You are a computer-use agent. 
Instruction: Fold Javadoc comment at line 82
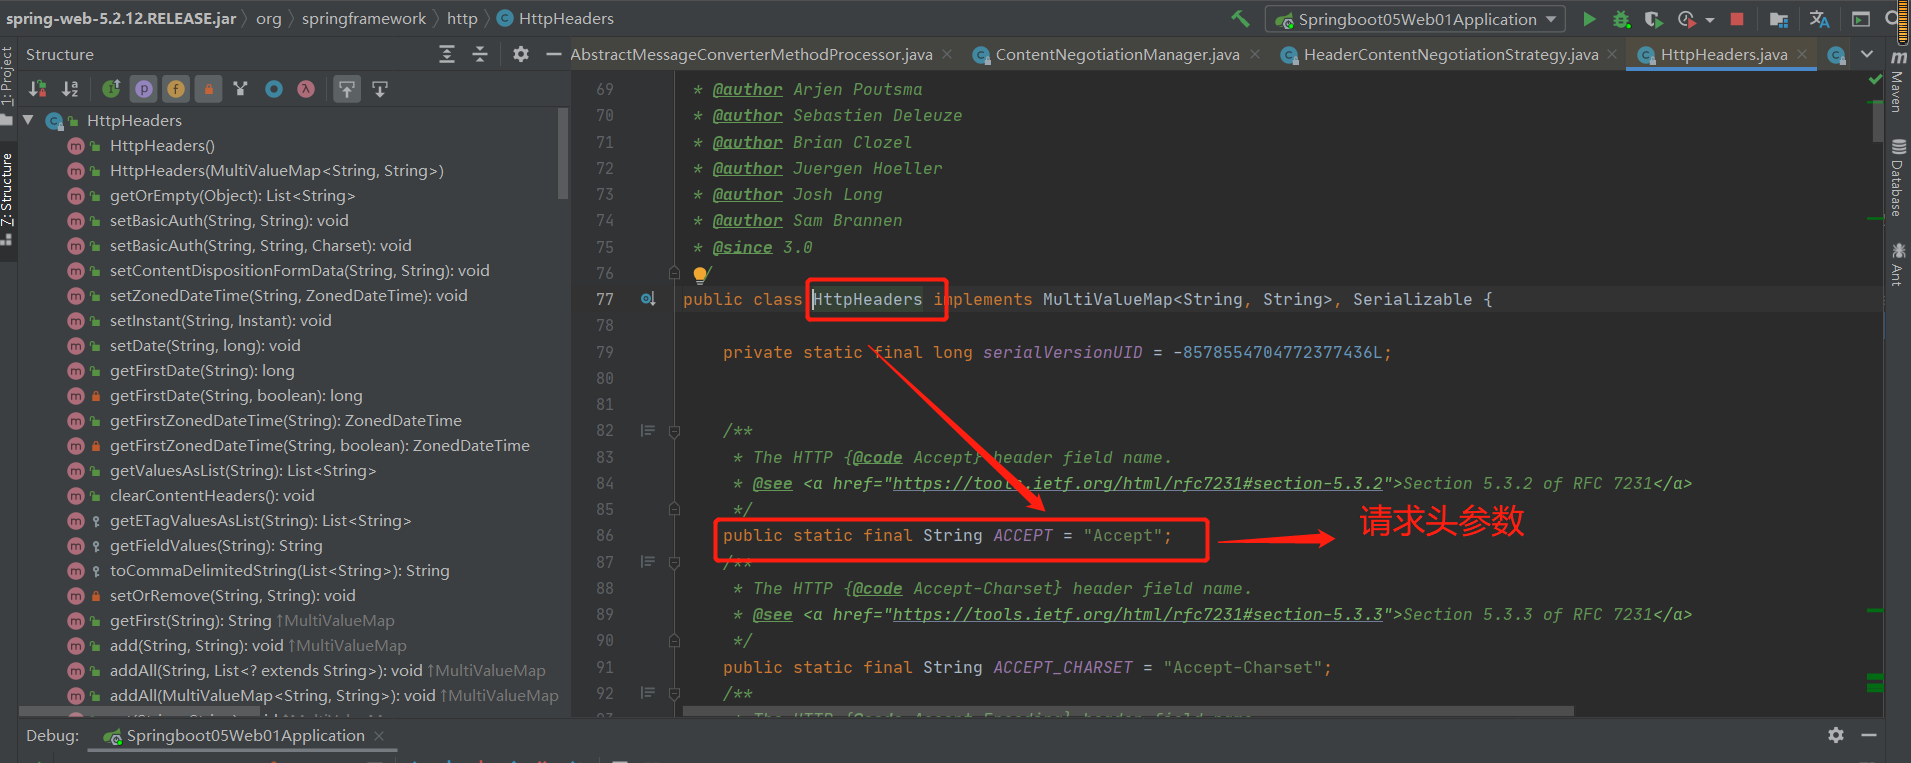674,431
